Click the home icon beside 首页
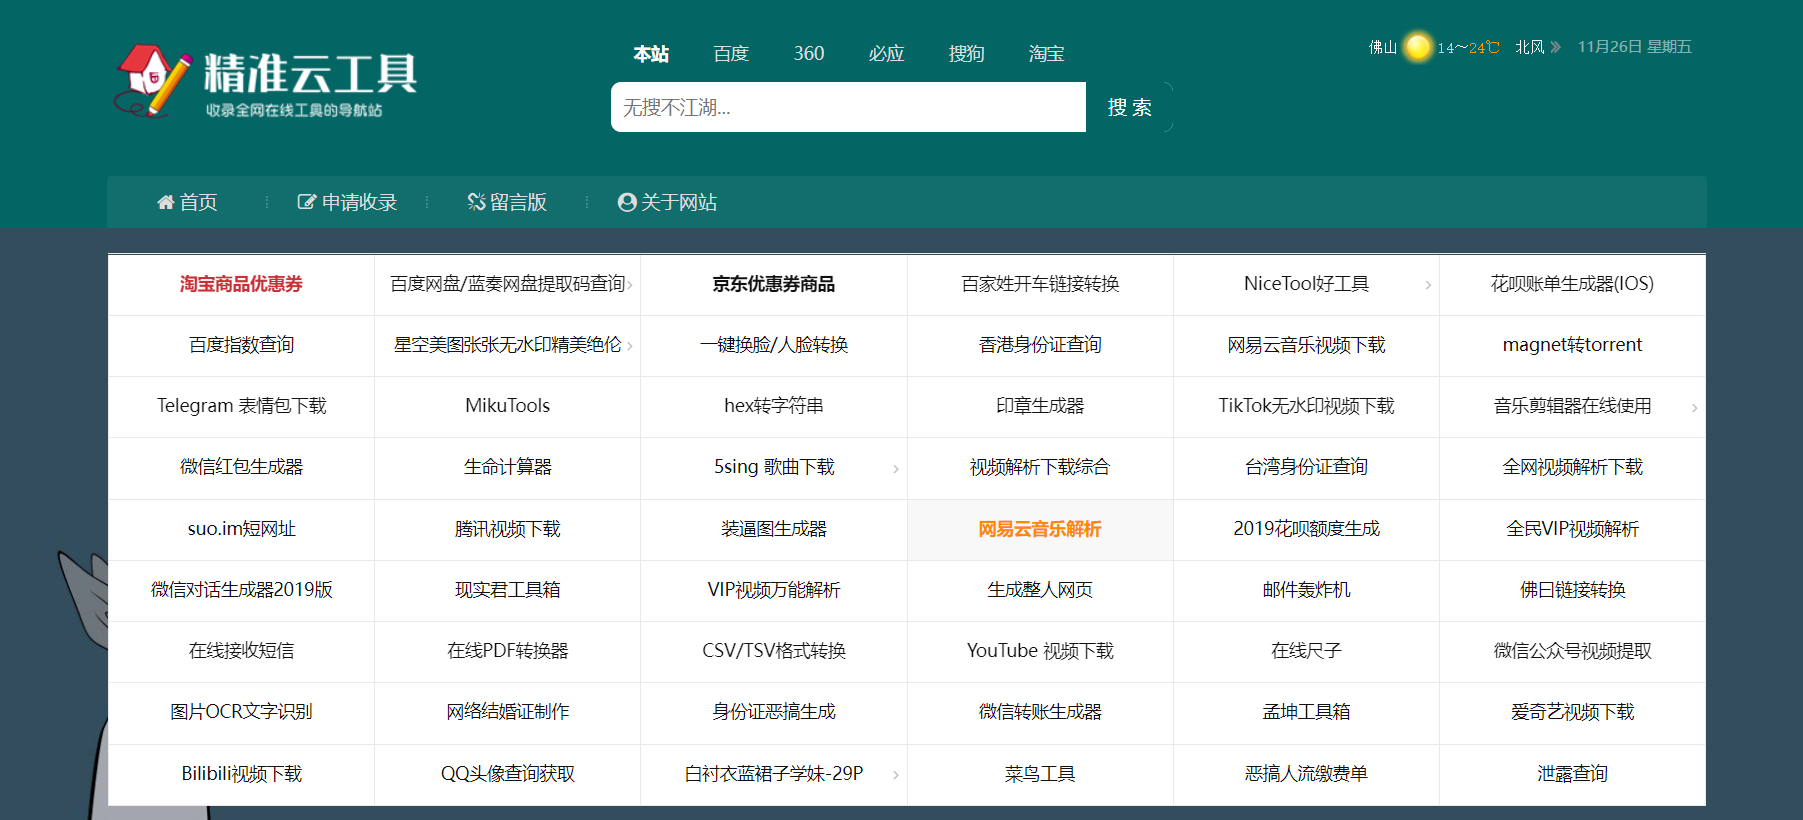This screenshot has width=1803, height=820. click(x=166, y=203)
